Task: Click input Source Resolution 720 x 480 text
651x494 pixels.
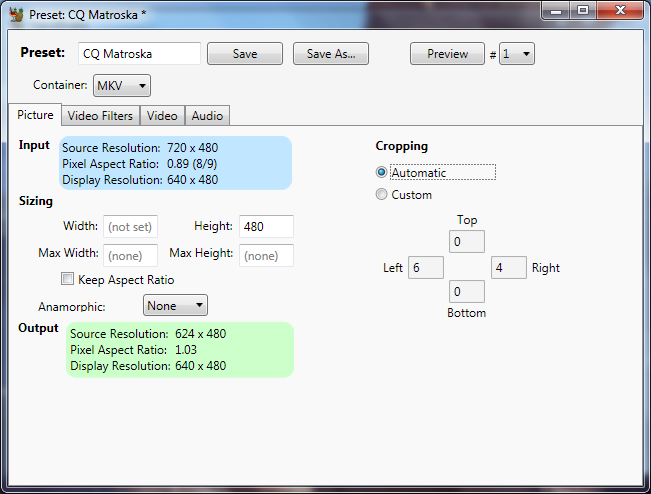Action: tap(140, 148)
